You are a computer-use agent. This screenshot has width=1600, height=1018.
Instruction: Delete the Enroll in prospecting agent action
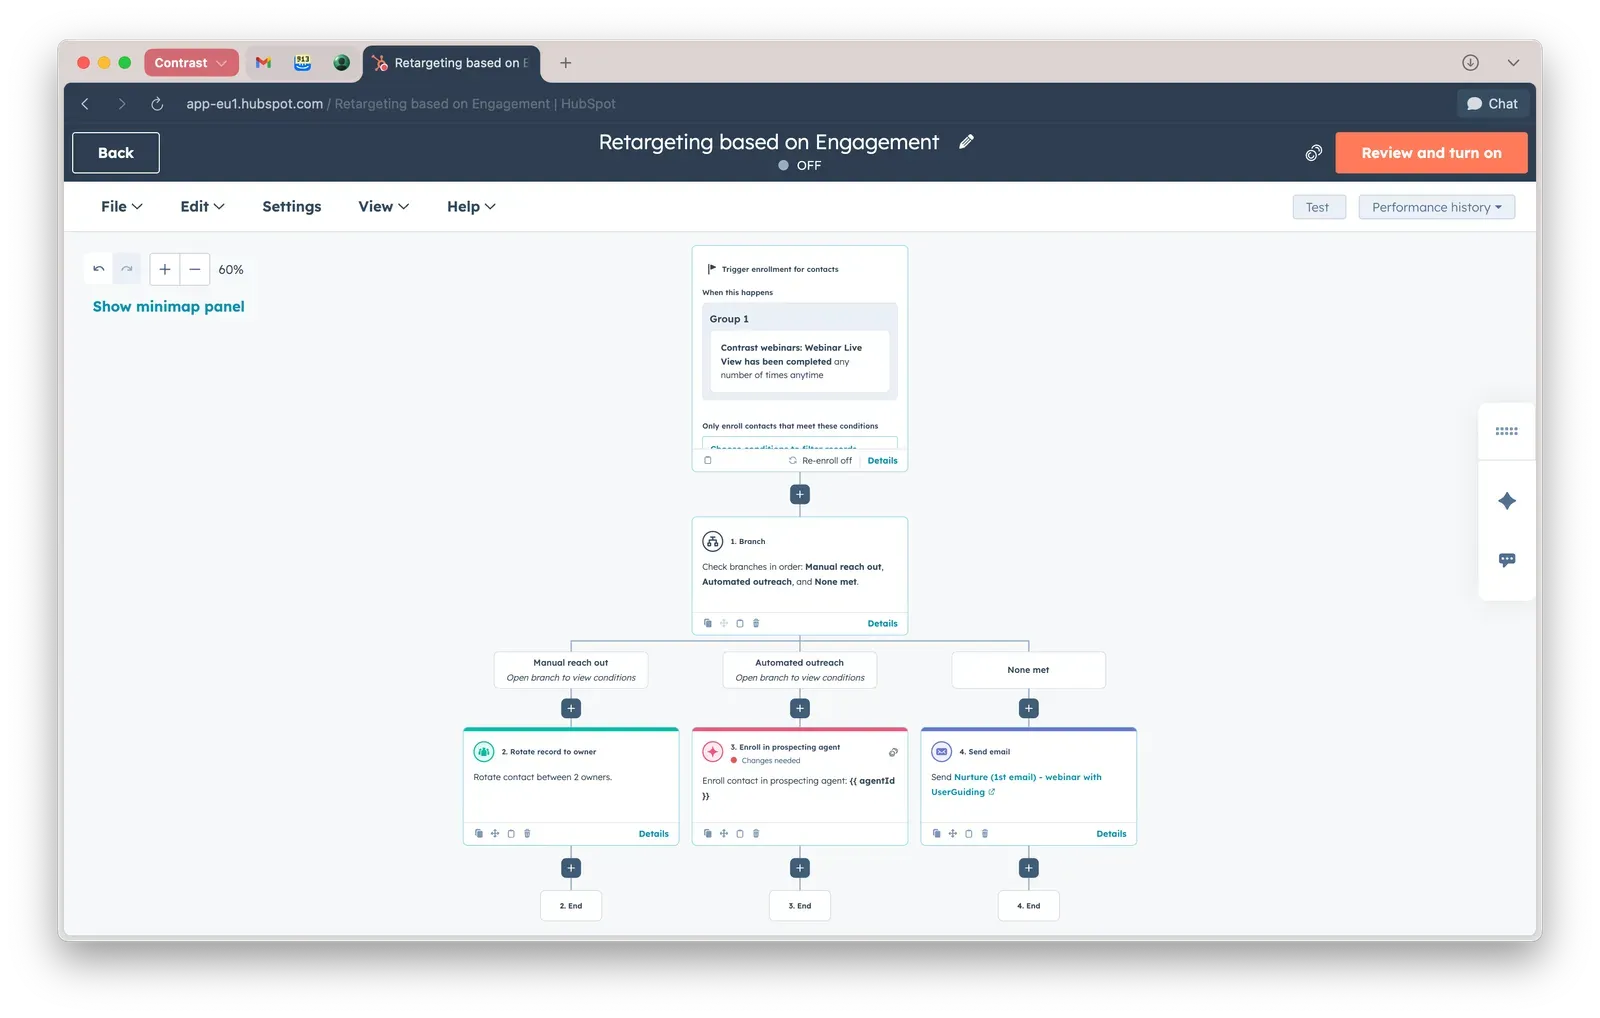point(756,833)
